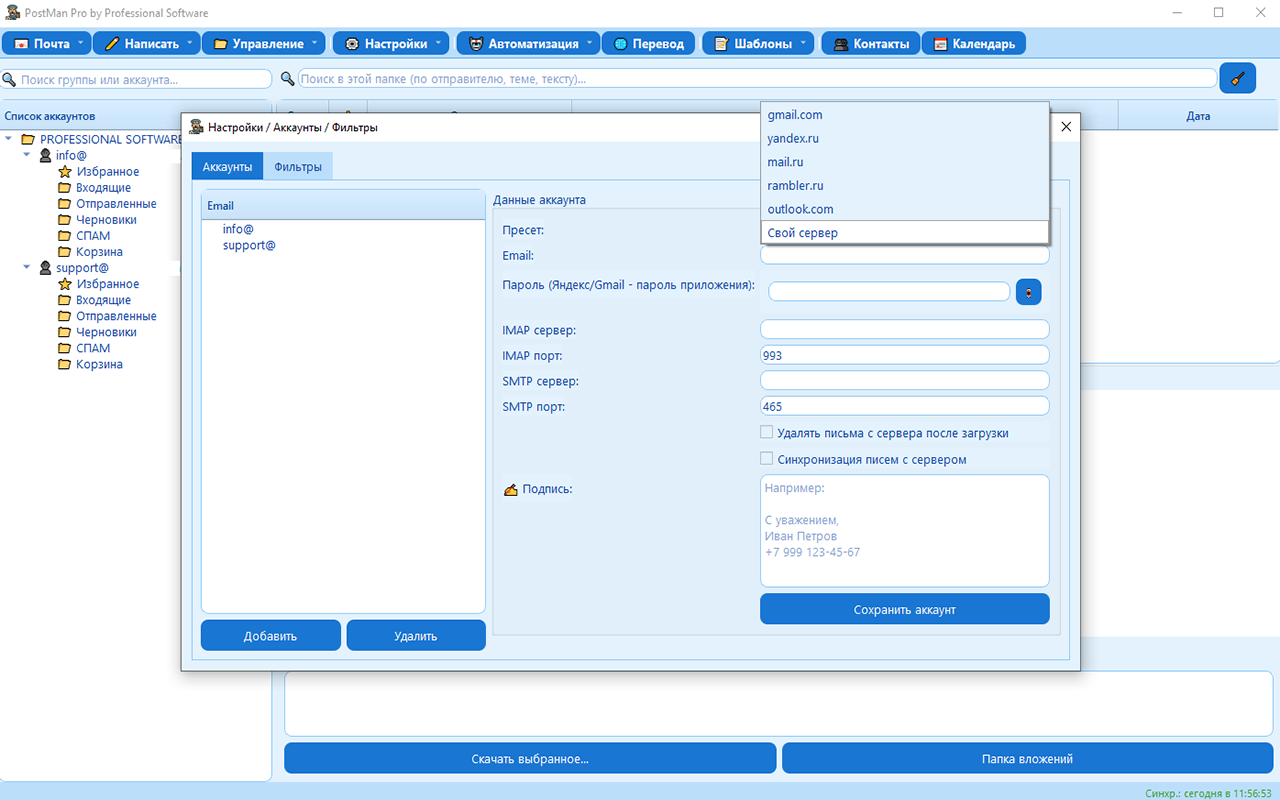Screen dimensions: 1280x800
Task: Click the password visibility icon button
Action: pyautogui.click(x=1028, y=292)
